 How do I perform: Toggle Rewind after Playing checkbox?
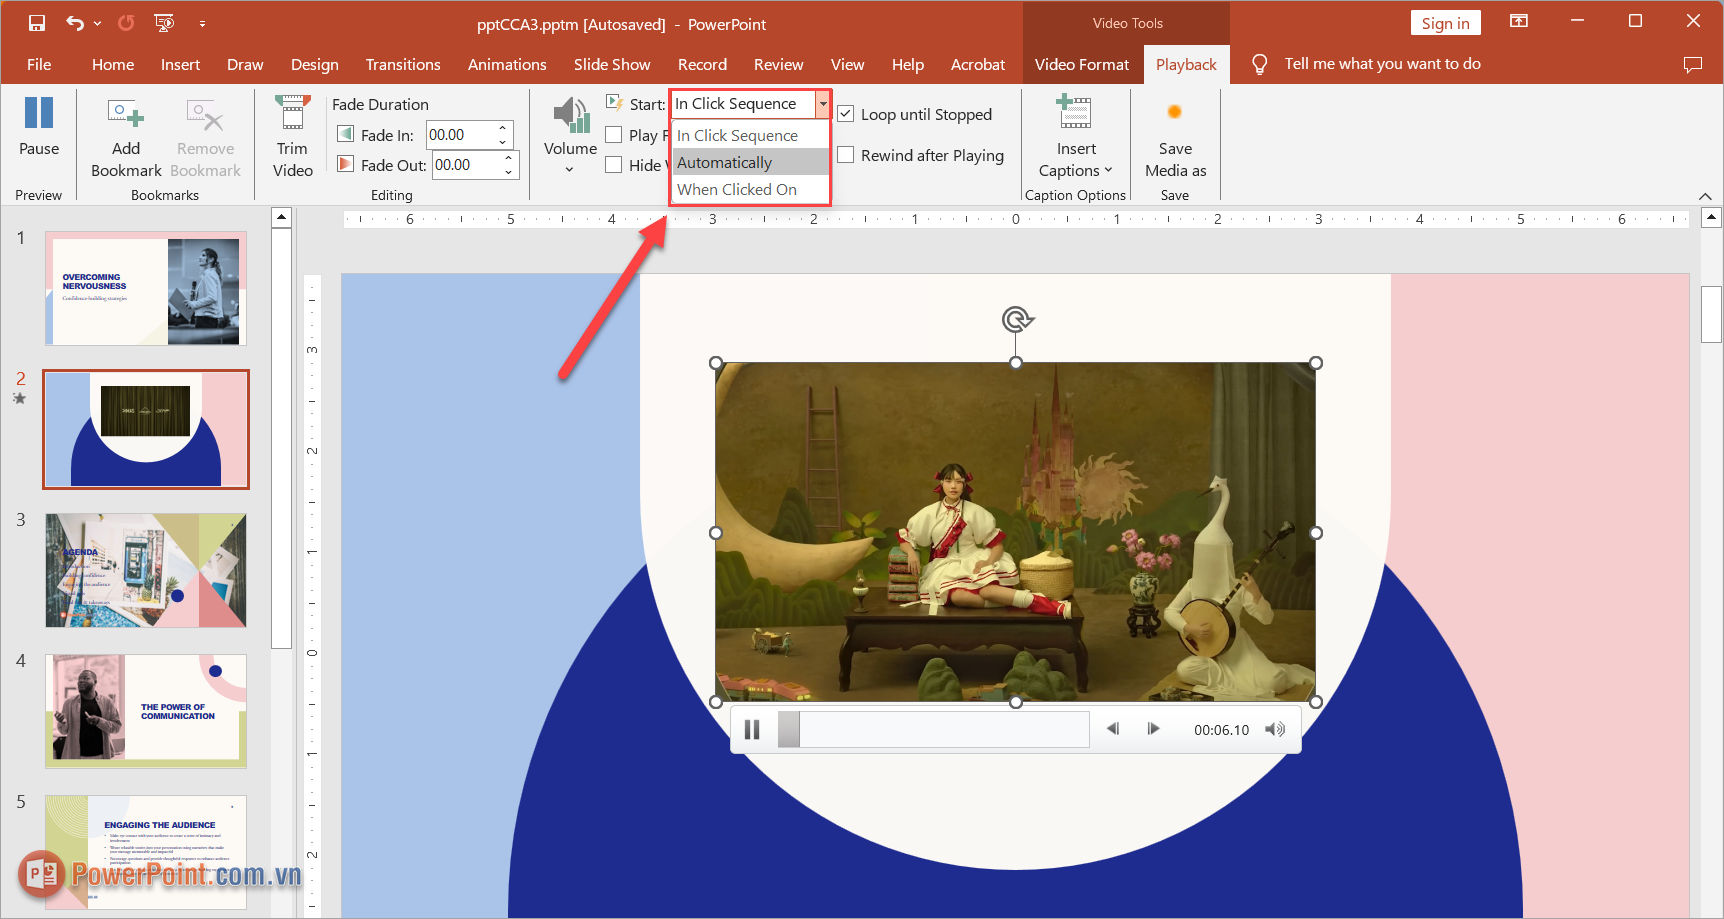click(x=846, y=155)
